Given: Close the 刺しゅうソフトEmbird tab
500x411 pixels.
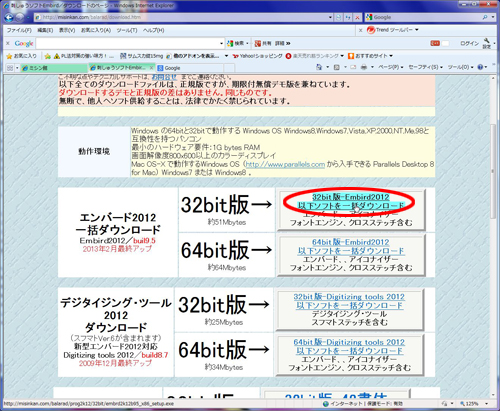Looking at the screenshot, I should pyautogui.click(x=151, y=68).
